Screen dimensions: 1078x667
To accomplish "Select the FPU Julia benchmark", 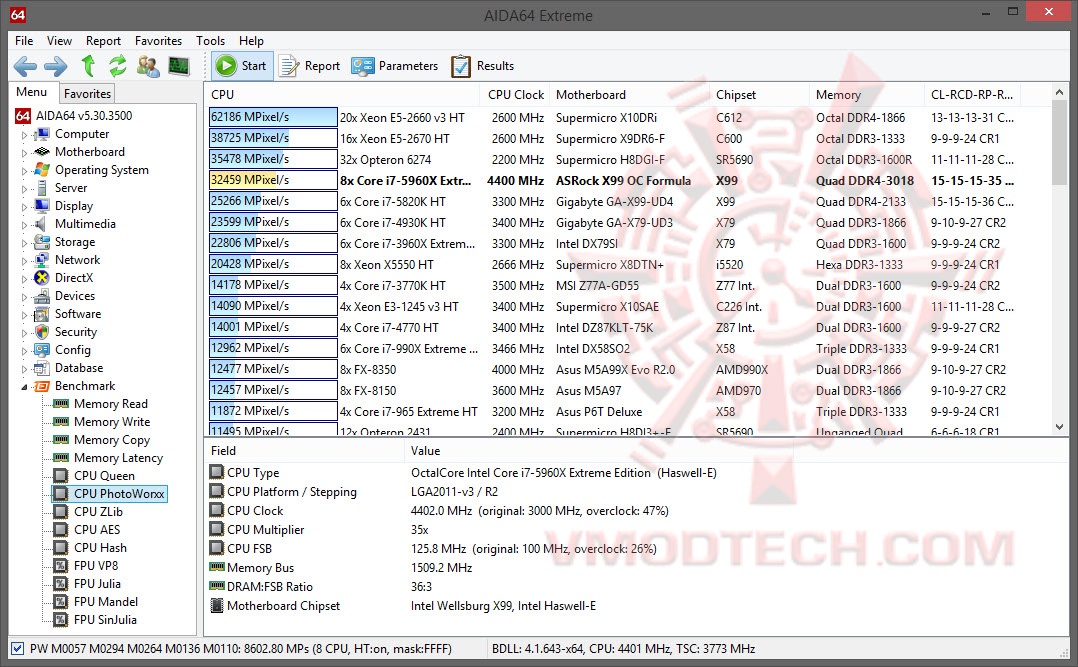I will click(x=98, y=583).
